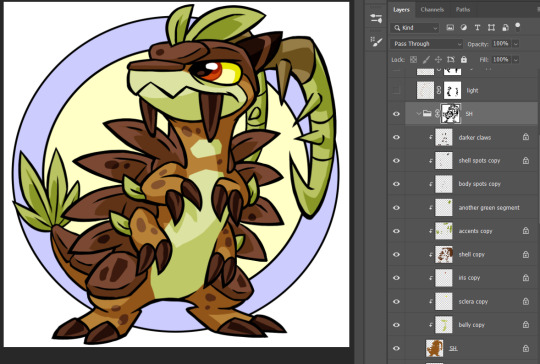Select the SH group layer mask thumbnail
Screen dimensions: 540x364
point(451,113)
